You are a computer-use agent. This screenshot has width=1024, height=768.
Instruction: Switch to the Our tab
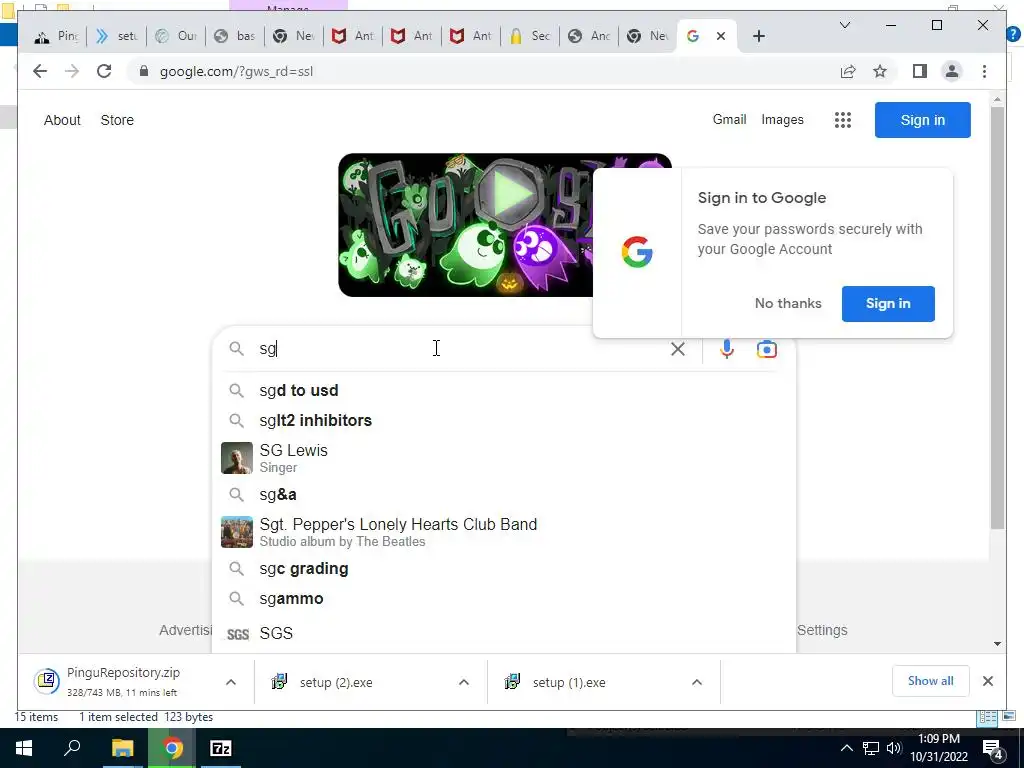point(176,36)
